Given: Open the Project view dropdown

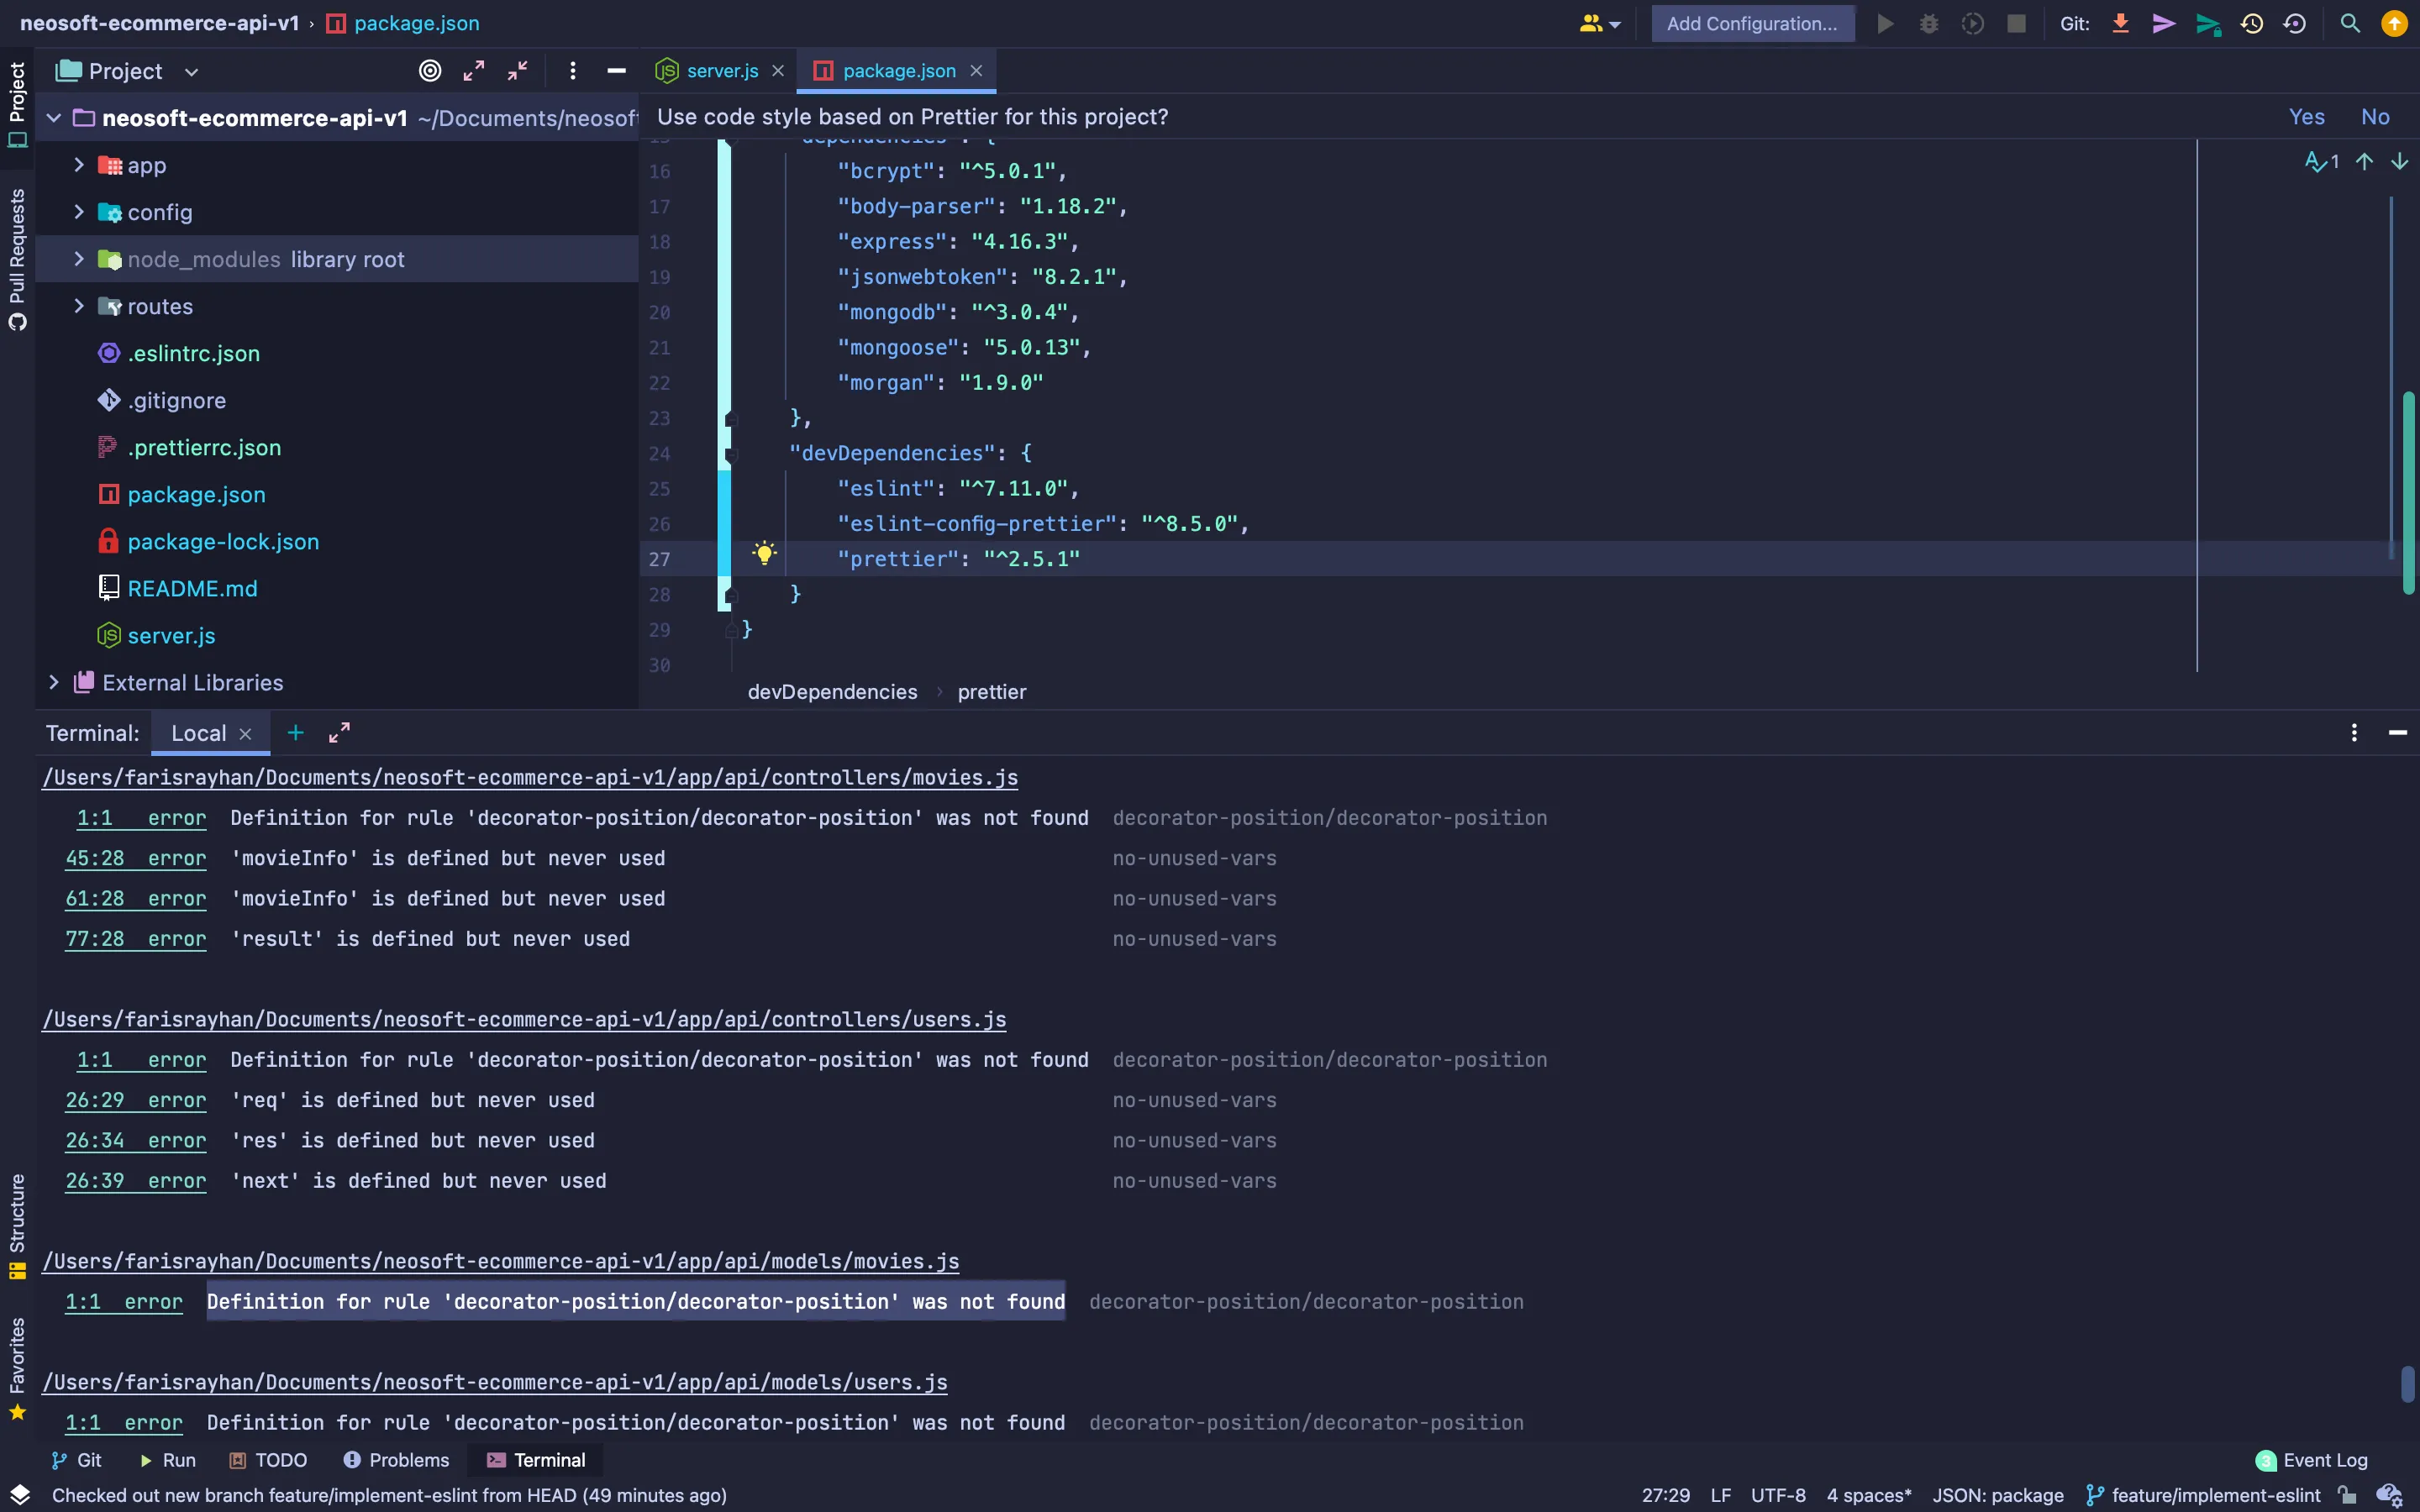Looking at the screenshot, I should tap(191, 72).
